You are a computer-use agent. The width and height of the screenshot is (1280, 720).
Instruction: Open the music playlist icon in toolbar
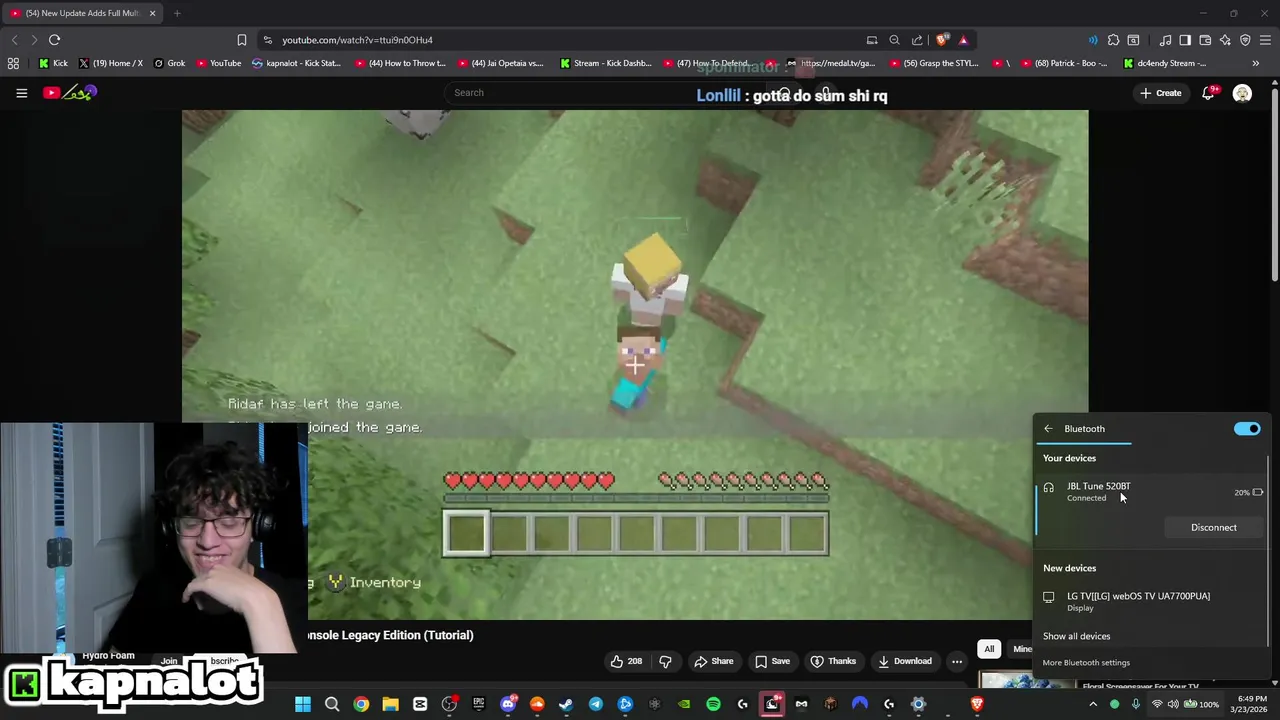tap(1165, 40)
